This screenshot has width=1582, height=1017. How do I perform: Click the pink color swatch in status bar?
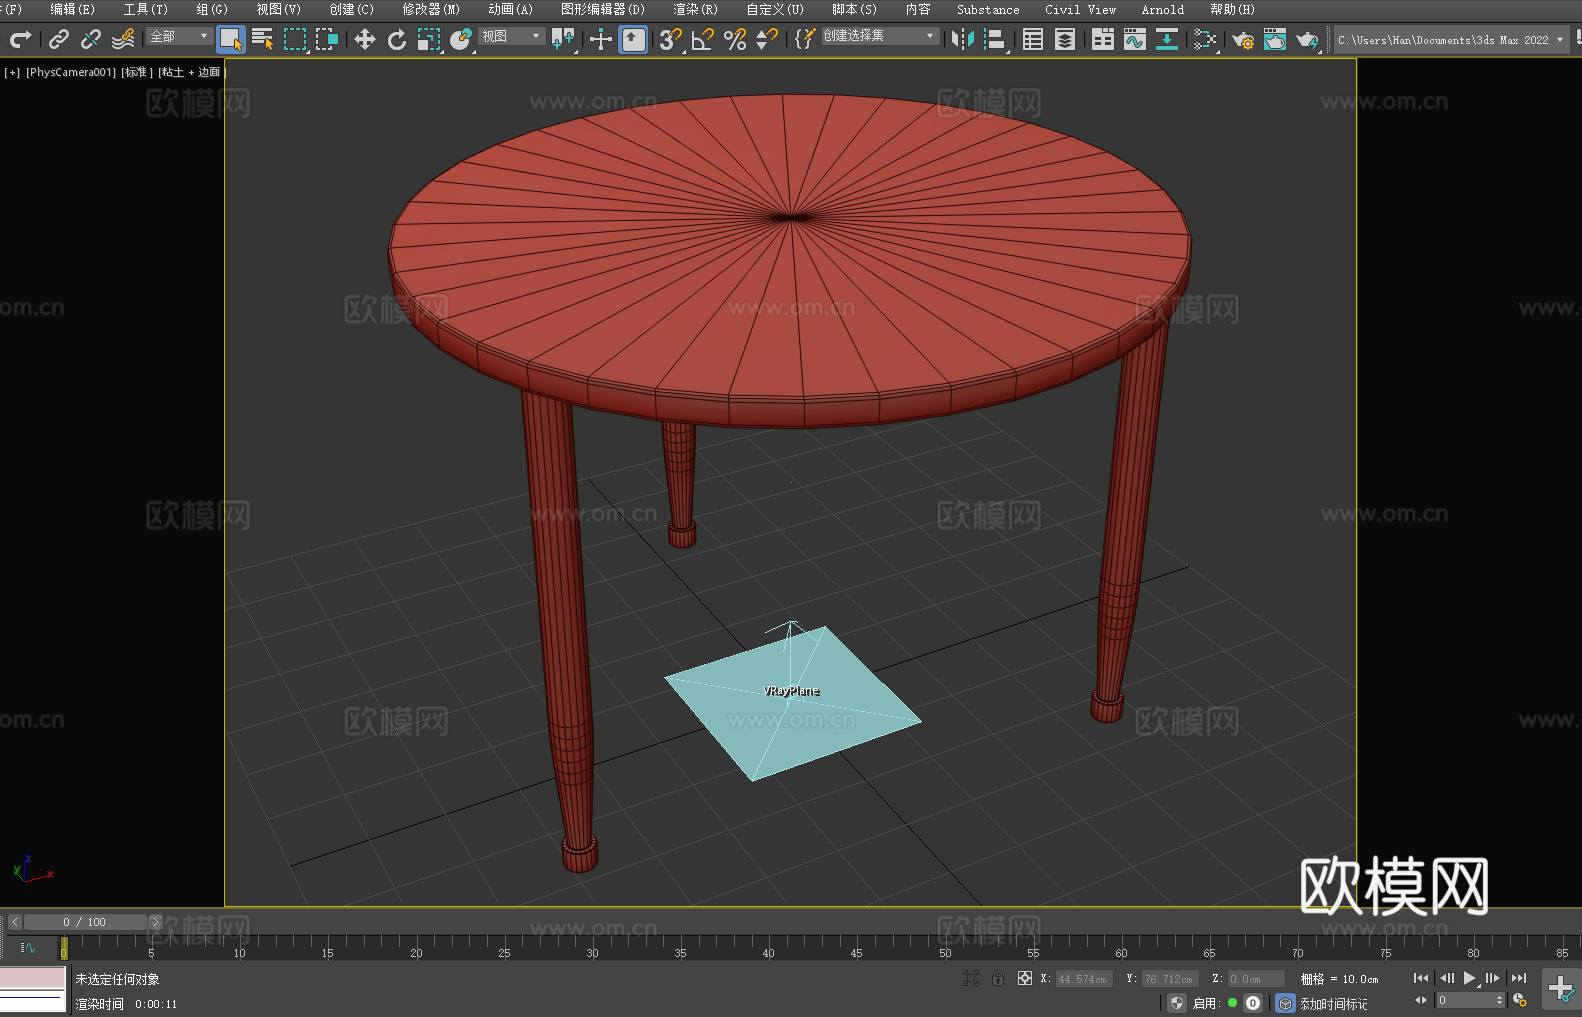click(32, 978)
